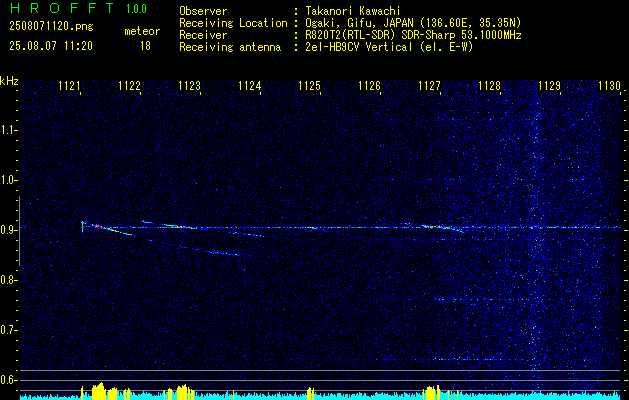Click the version number 1.0.0
The image size is (629, 400).
[136, 9]
